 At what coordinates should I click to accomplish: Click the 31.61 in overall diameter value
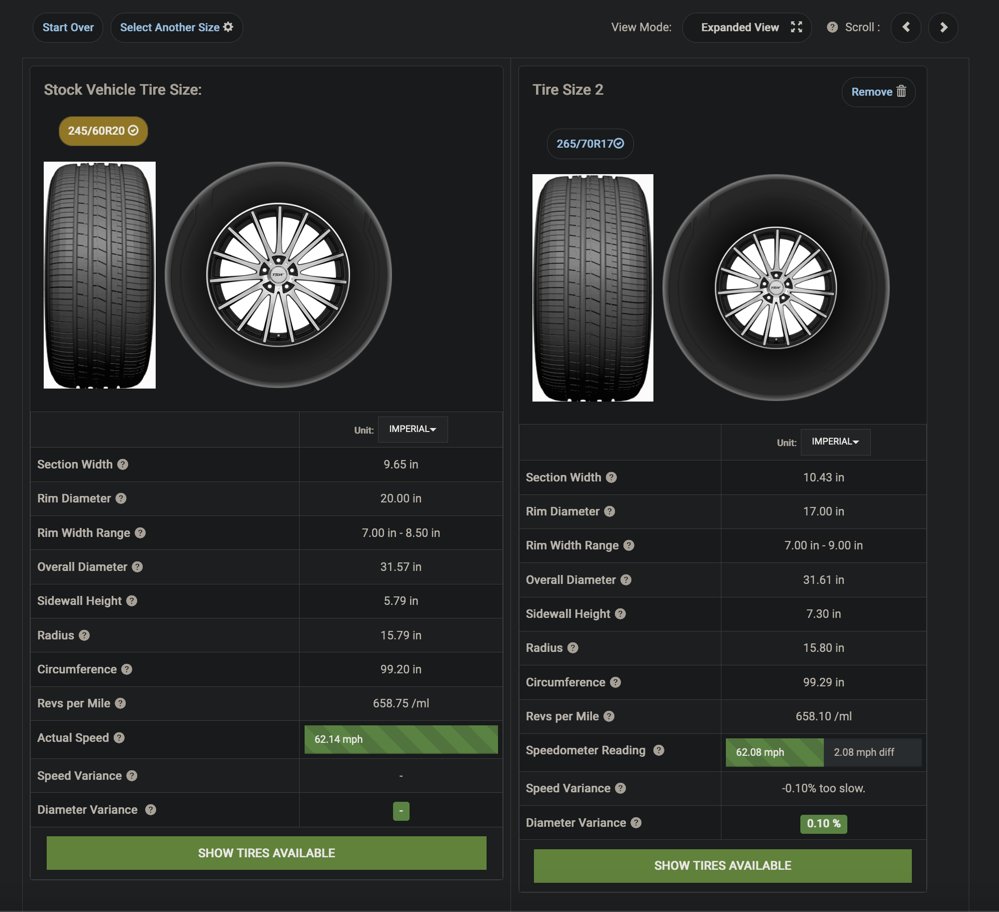(x=824, y=580)
